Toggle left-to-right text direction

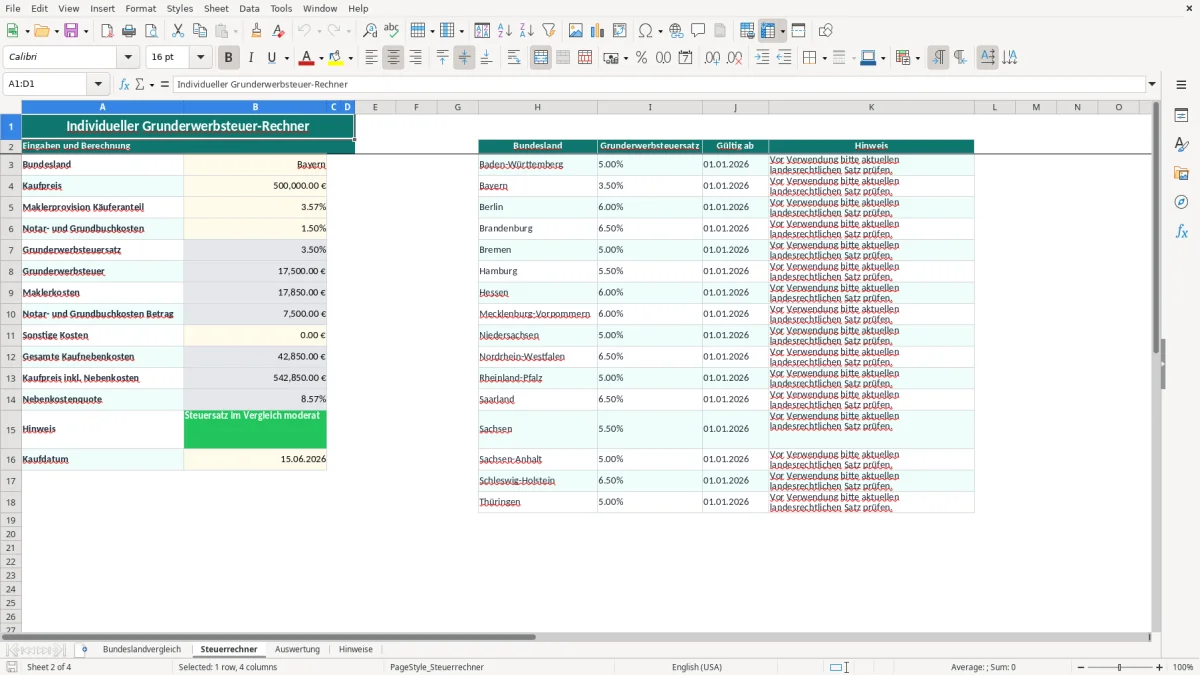coord(938,58)
